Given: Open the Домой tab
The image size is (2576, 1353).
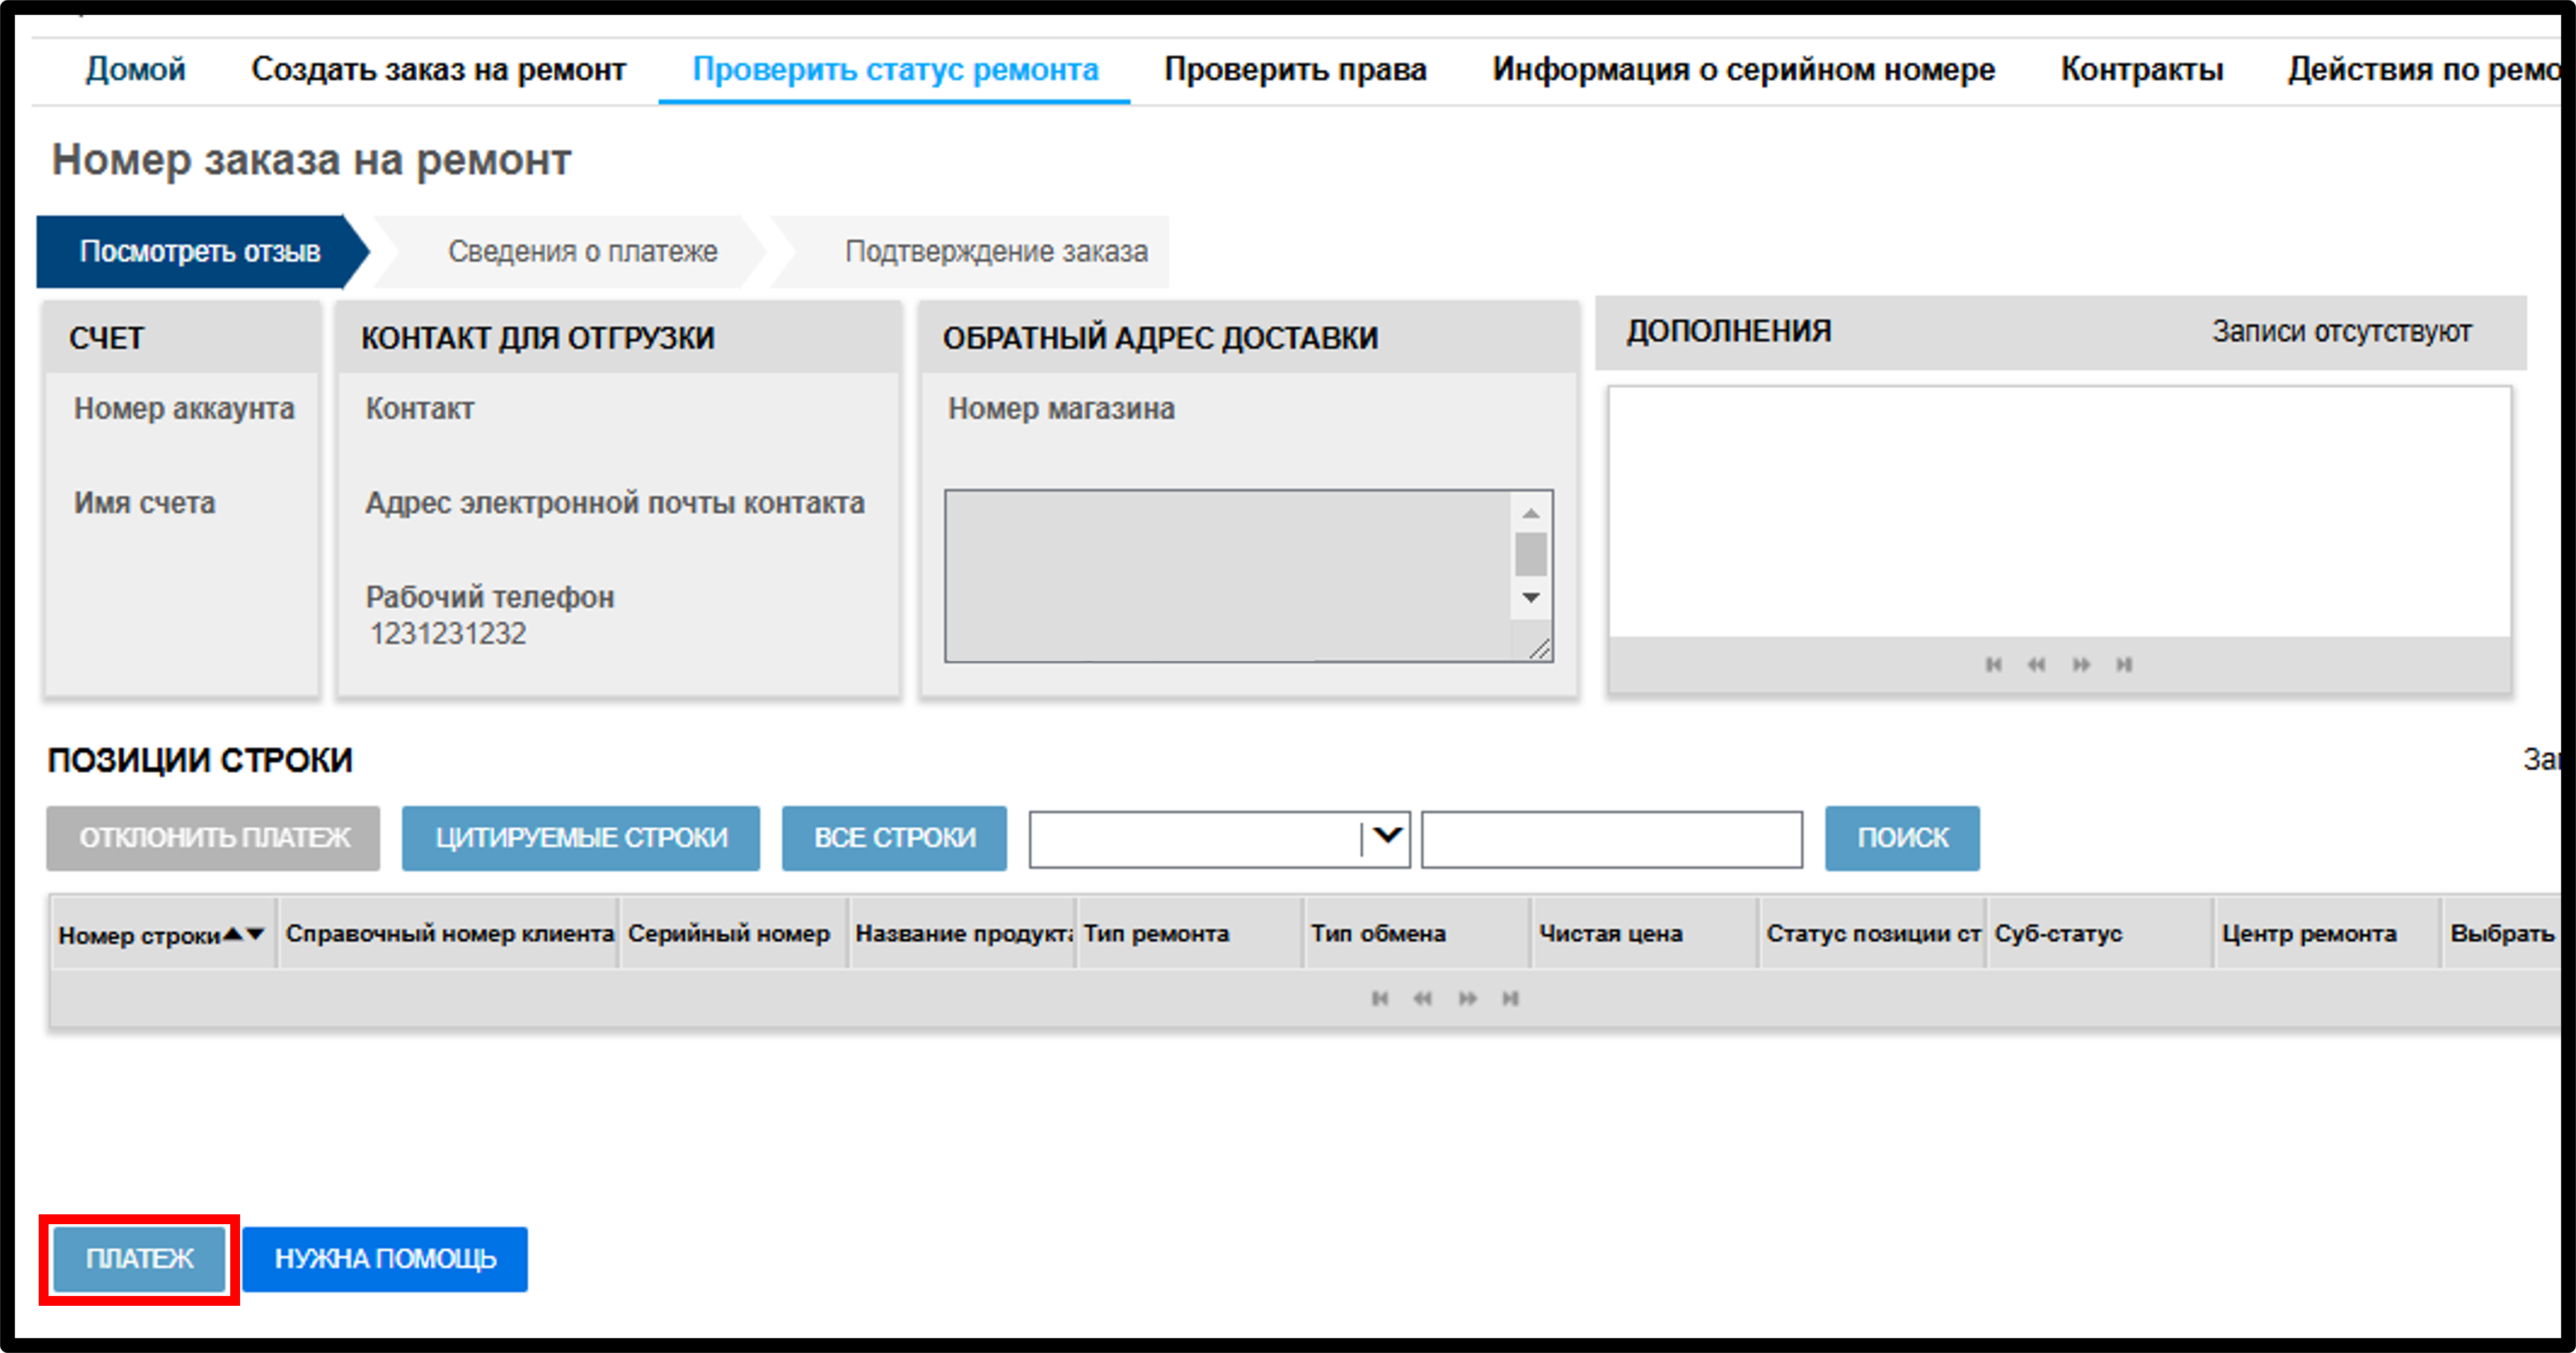Looking at the screenshot, I should click(x=135, y=69).
